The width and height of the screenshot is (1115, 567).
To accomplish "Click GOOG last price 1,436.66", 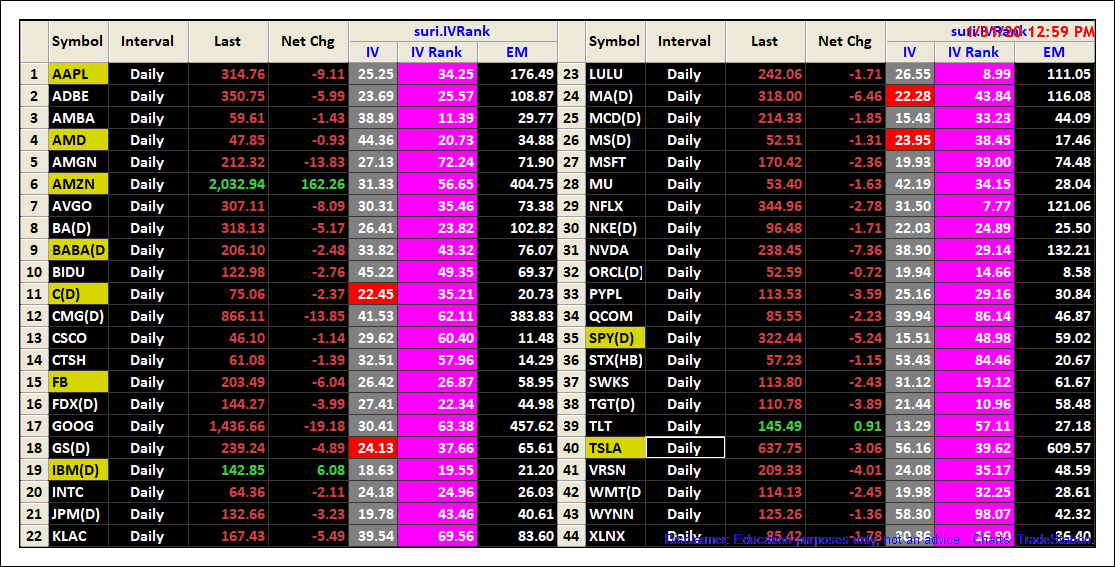I will pyautogui.click(x=228, y=427).
